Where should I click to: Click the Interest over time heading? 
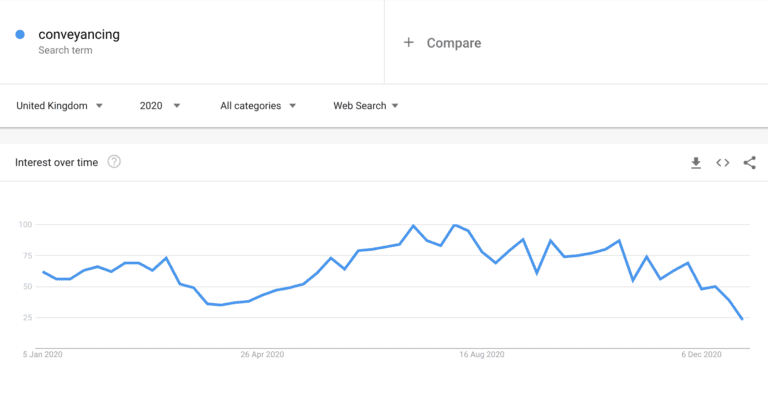(56, 163)
